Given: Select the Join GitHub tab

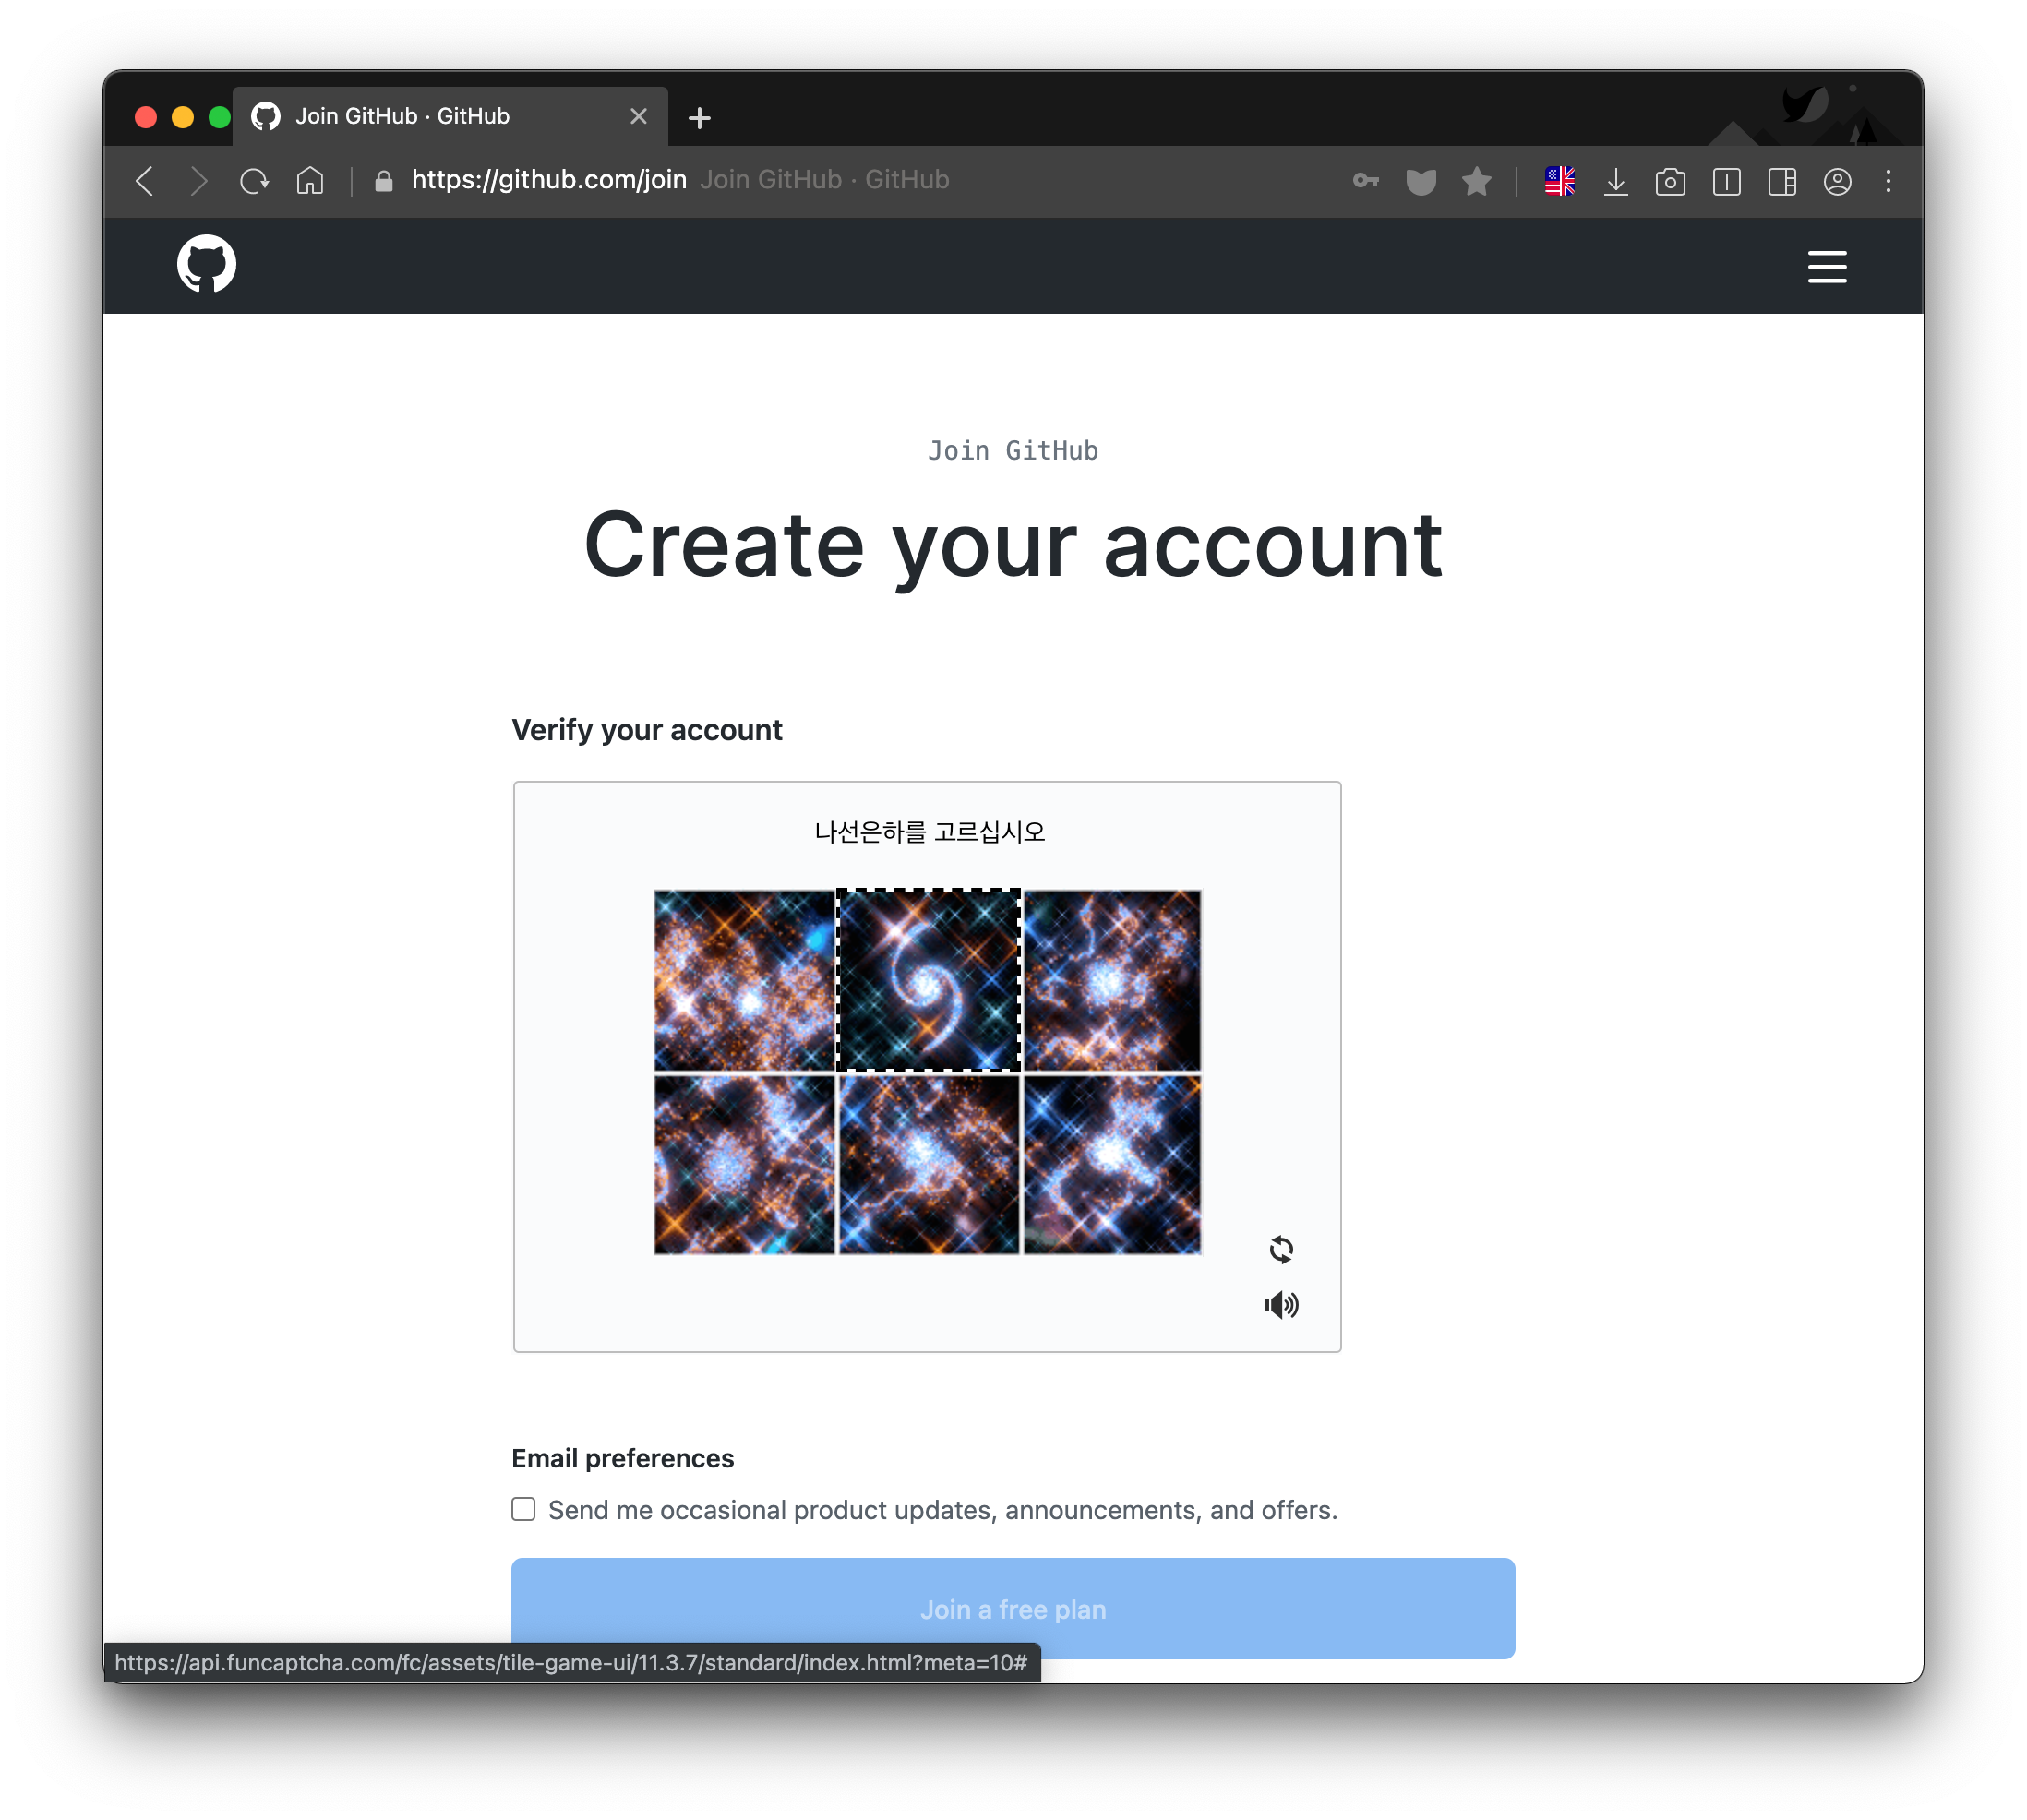Looking at the screenshot, I should tap(450, 117).
